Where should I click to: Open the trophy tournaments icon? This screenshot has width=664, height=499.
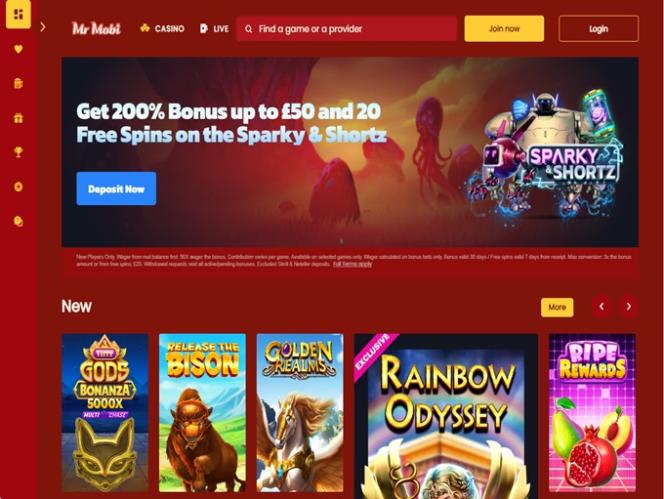pyautogui.click(x=18, y=152)
